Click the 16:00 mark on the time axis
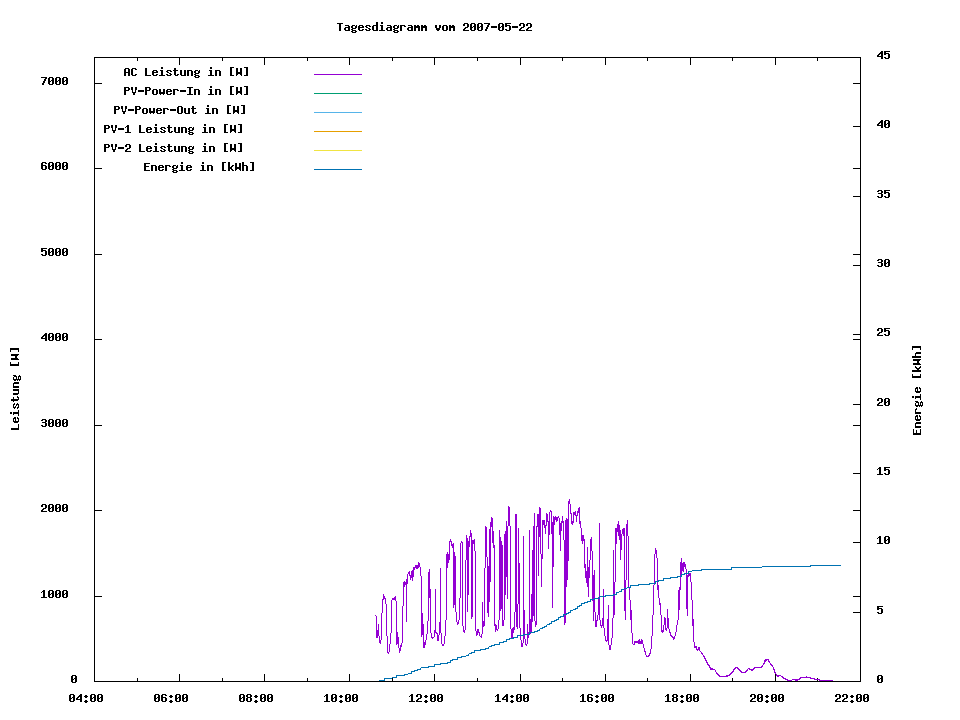 tap(597, 699)
